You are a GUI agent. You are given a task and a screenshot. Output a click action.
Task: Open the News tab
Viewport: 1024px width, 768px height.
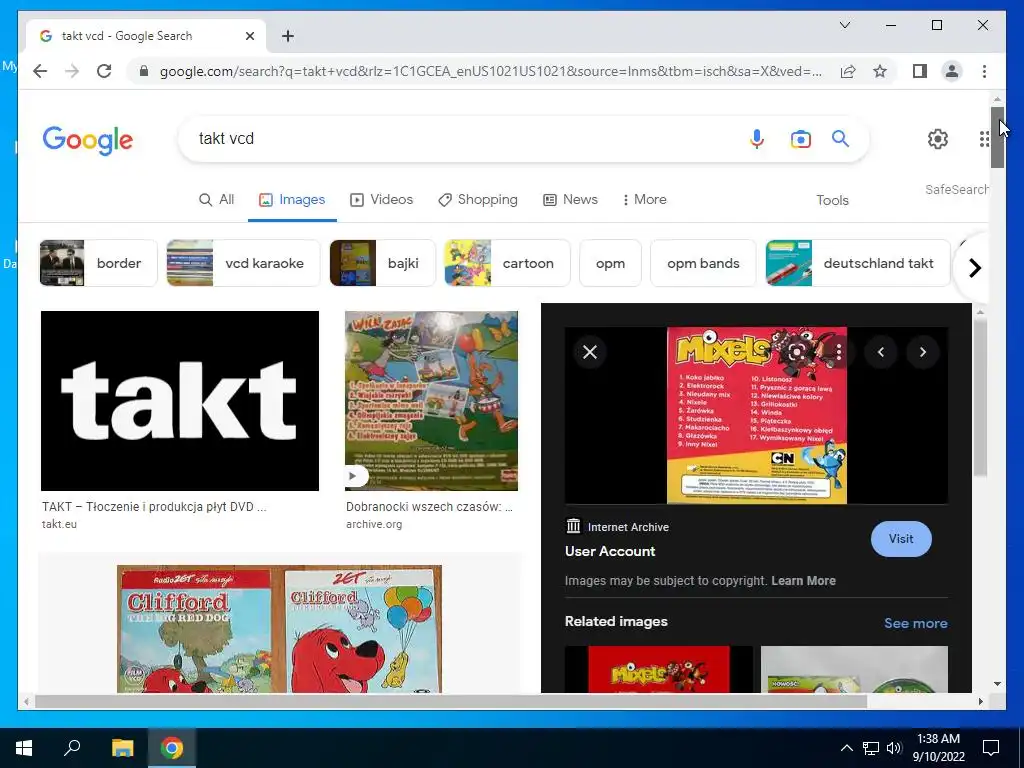point(570,199)
